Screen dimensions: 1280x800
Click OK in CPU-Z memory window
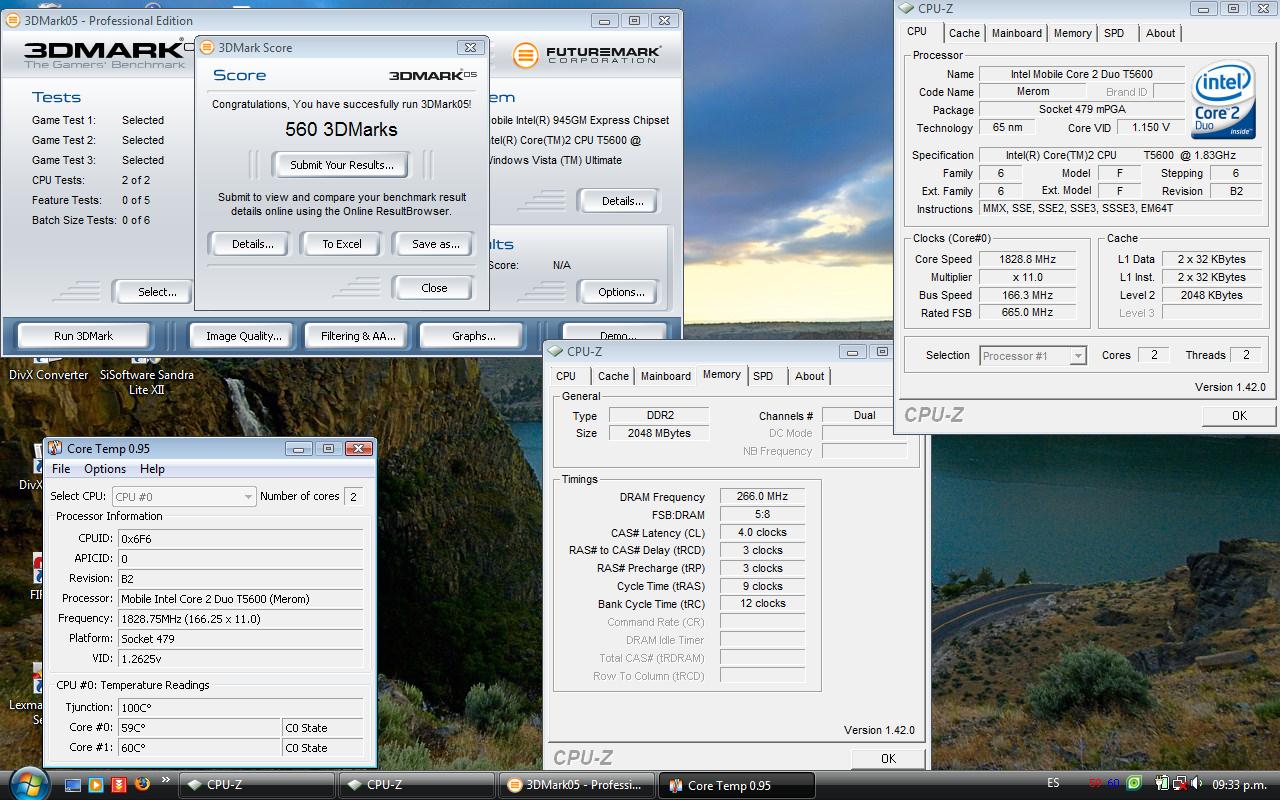[x=888, y=759]
